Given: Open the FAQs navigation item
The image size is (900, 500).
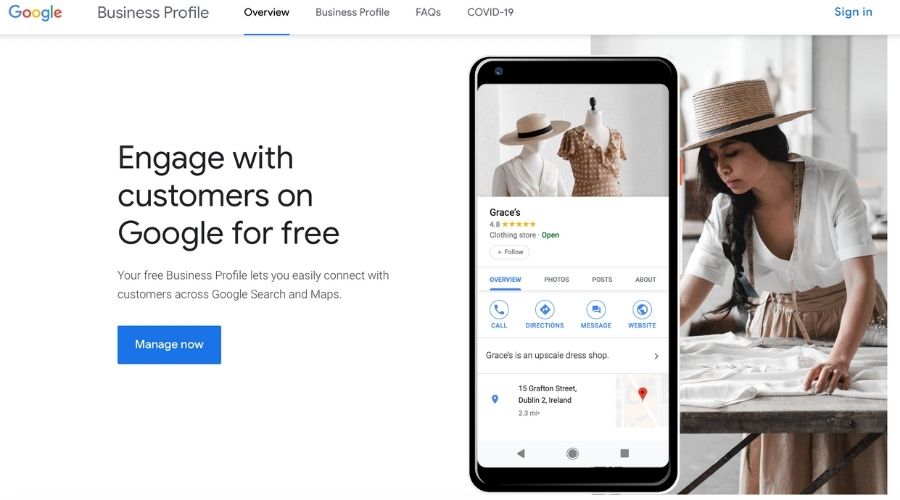Looking at the screenshot, I should pos(428,13).
